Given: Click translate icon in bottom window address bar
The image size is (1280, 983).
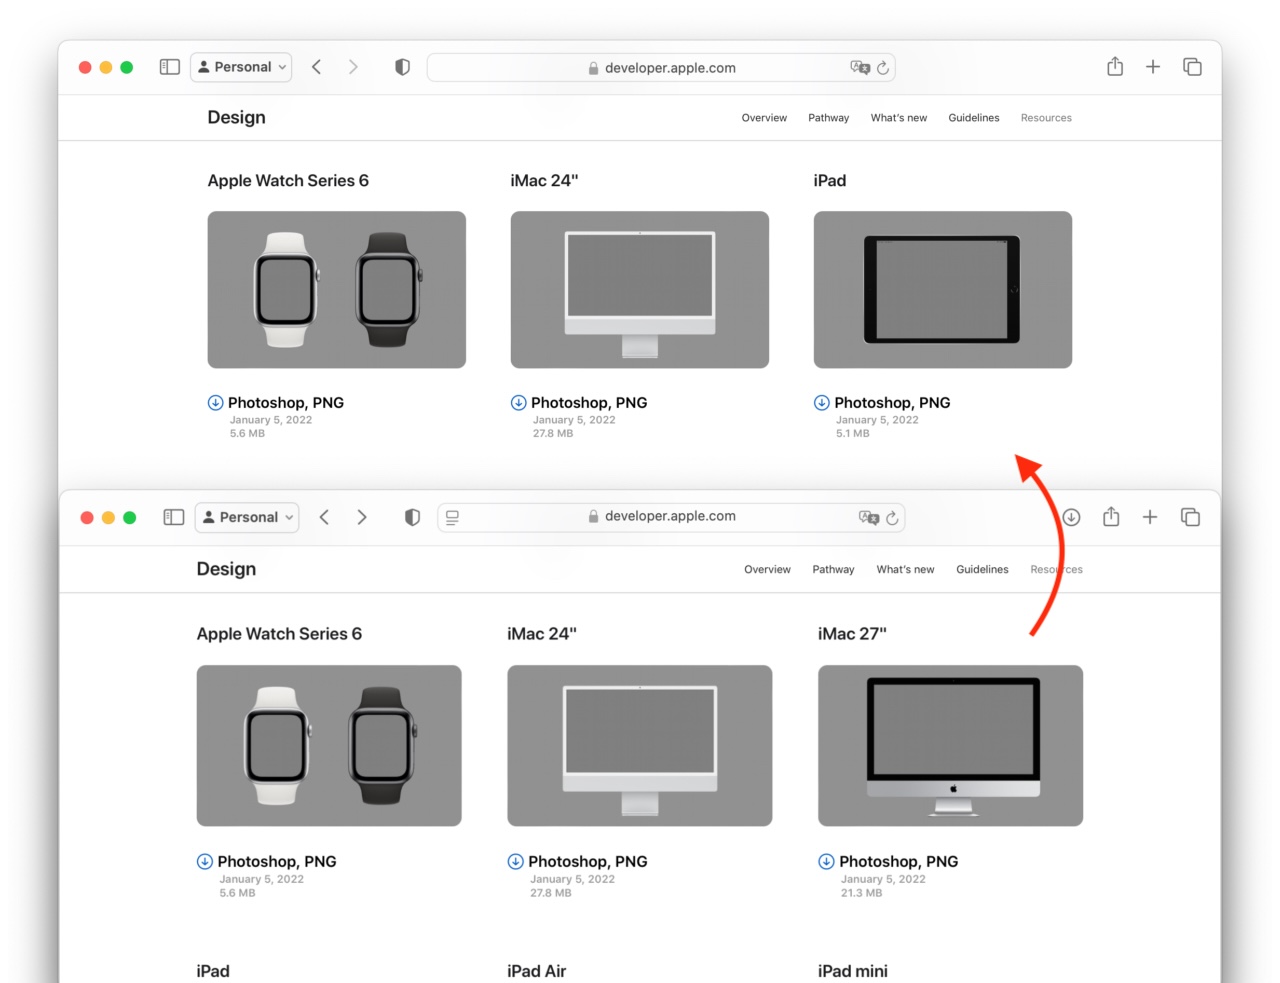Looking at the screenshot, I should [869, 517].
